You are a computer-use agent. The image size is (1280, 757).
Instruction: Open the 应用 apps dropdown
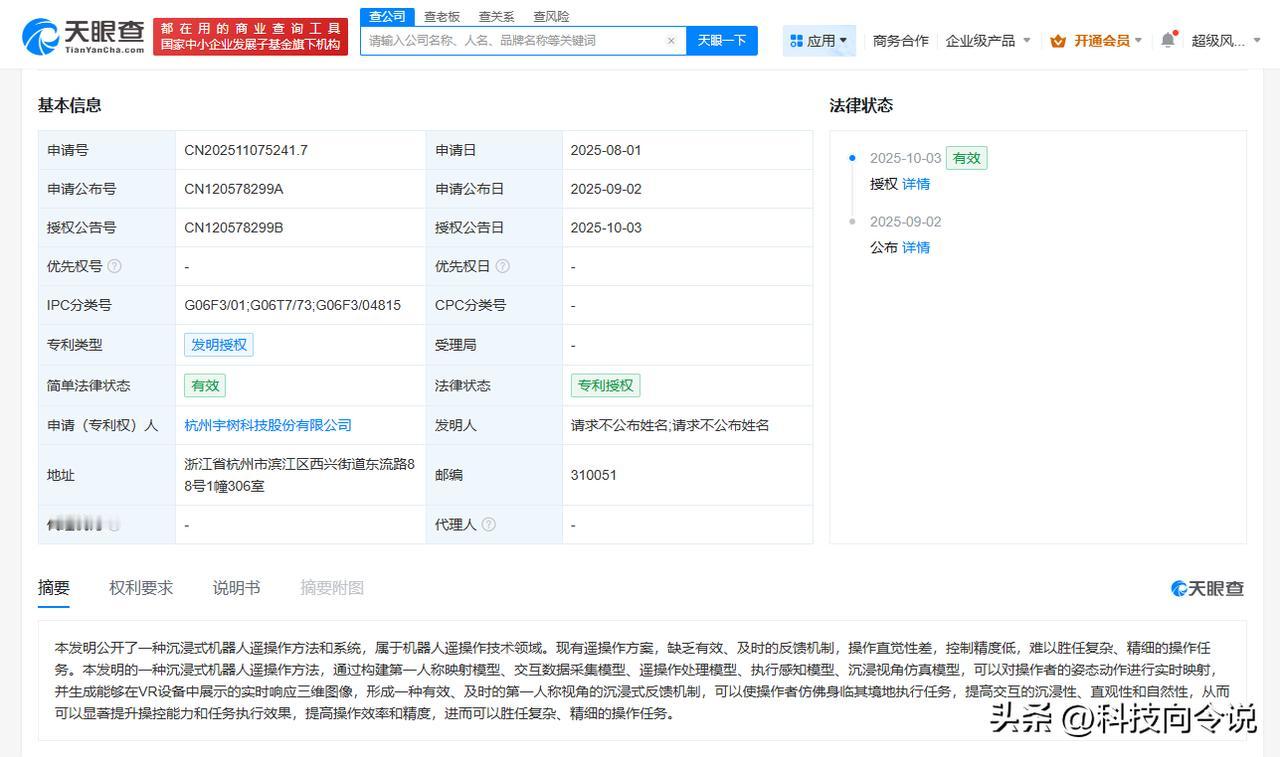click(x=819, y=41)
